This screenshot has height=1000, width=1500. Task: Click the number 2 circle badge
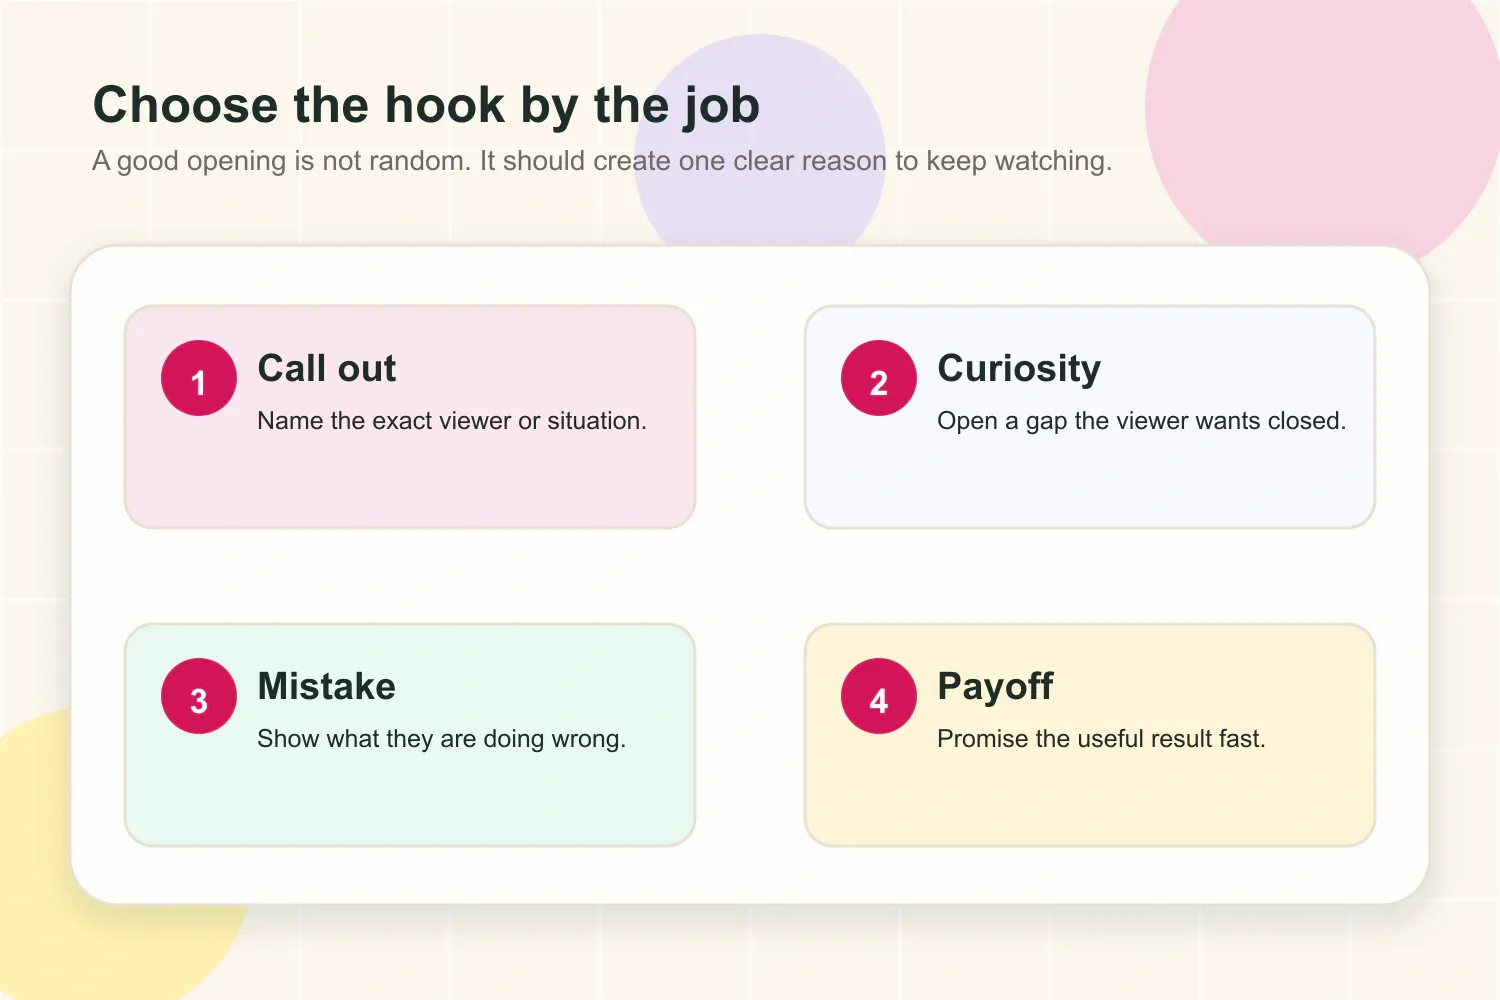click(879, 378)
